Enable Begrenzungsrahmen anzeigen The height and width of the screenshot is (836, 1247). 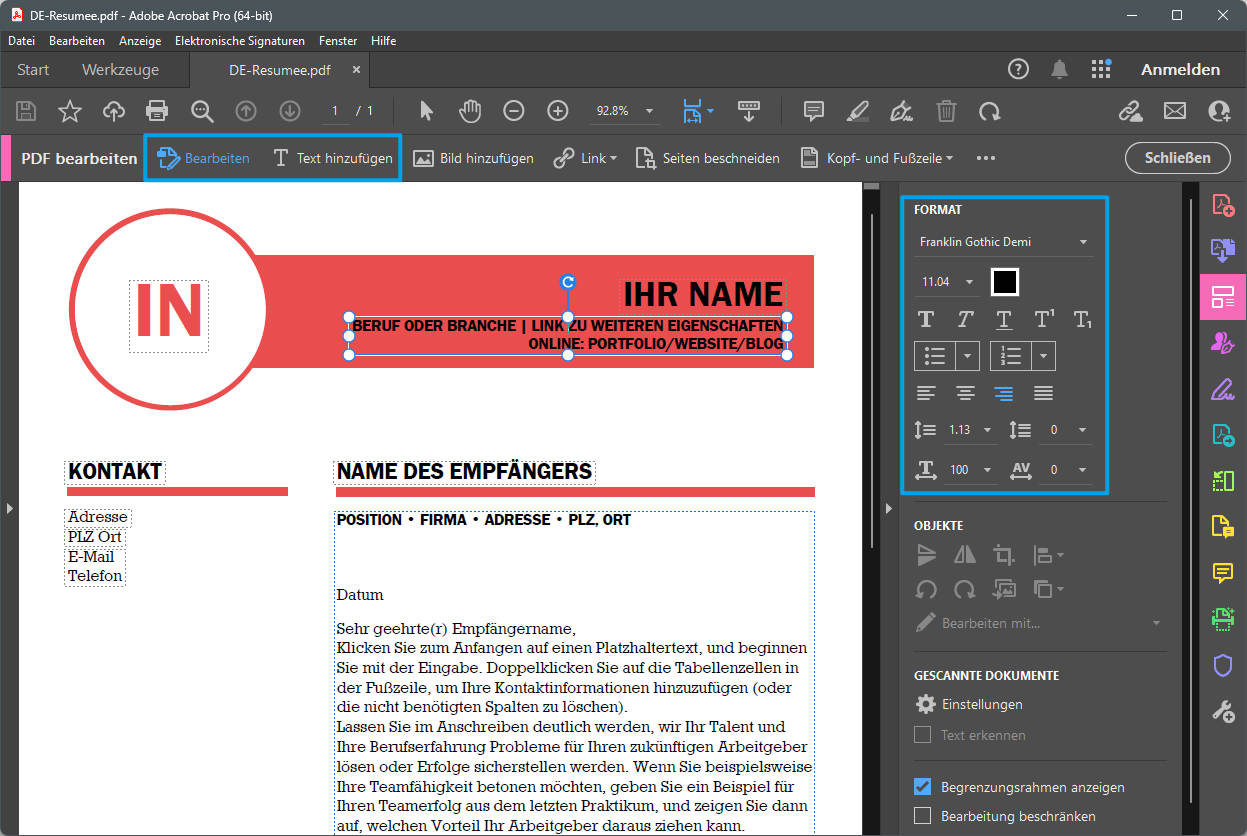[x=922, y=787]
